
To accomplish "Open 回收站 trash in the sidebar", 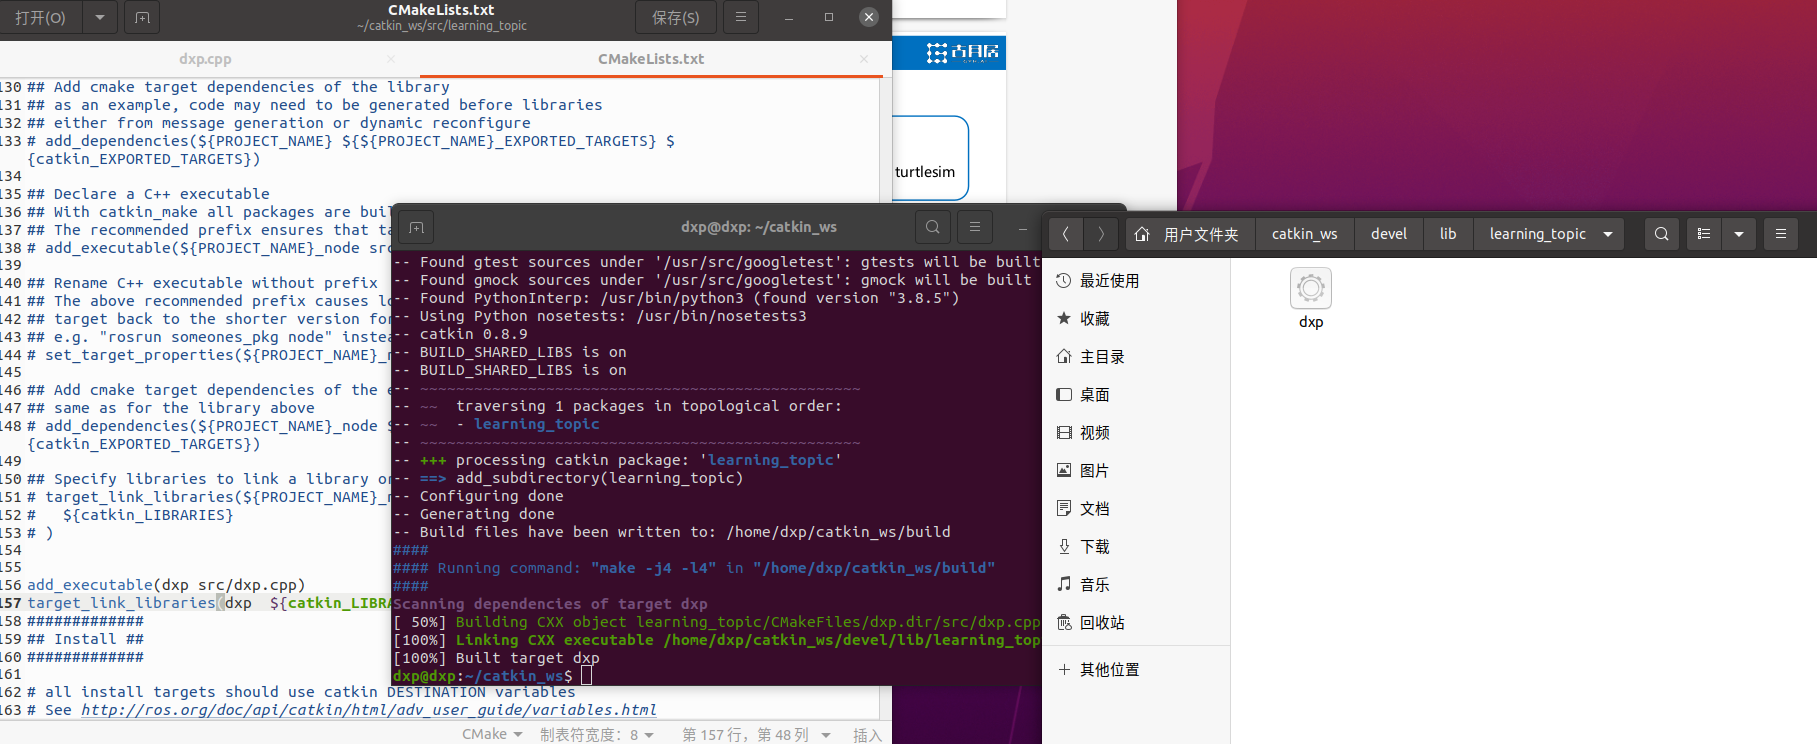I will pos(1136,623).
